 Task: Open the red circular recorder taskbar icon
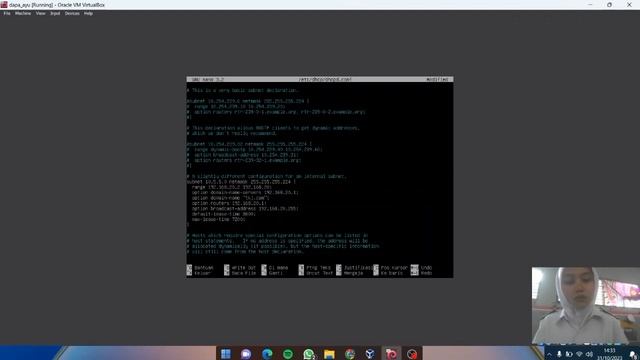pos(412,353)
